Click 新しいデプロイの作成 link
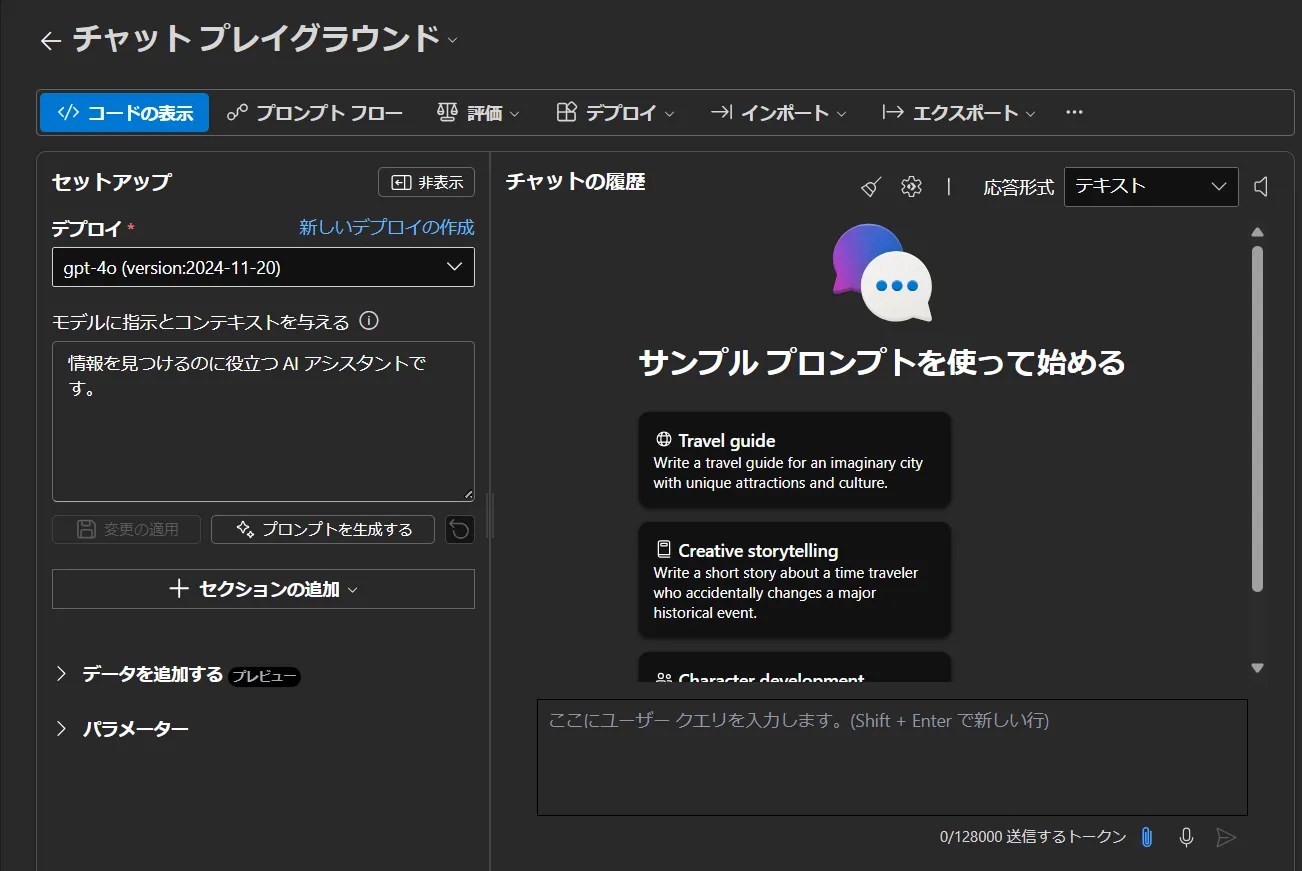This screenshot has height=871, width=1302. click(386, 227)
